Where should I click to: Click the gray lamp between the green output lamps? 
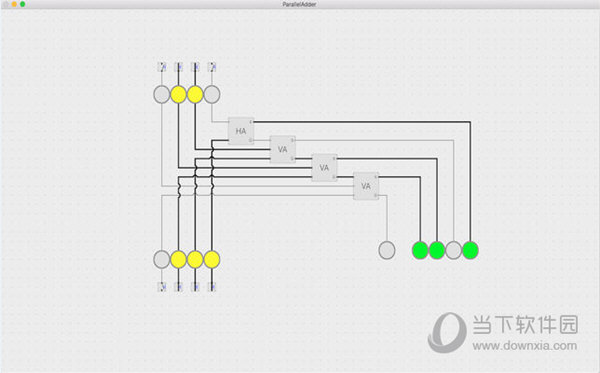click(x=454, y=250)
